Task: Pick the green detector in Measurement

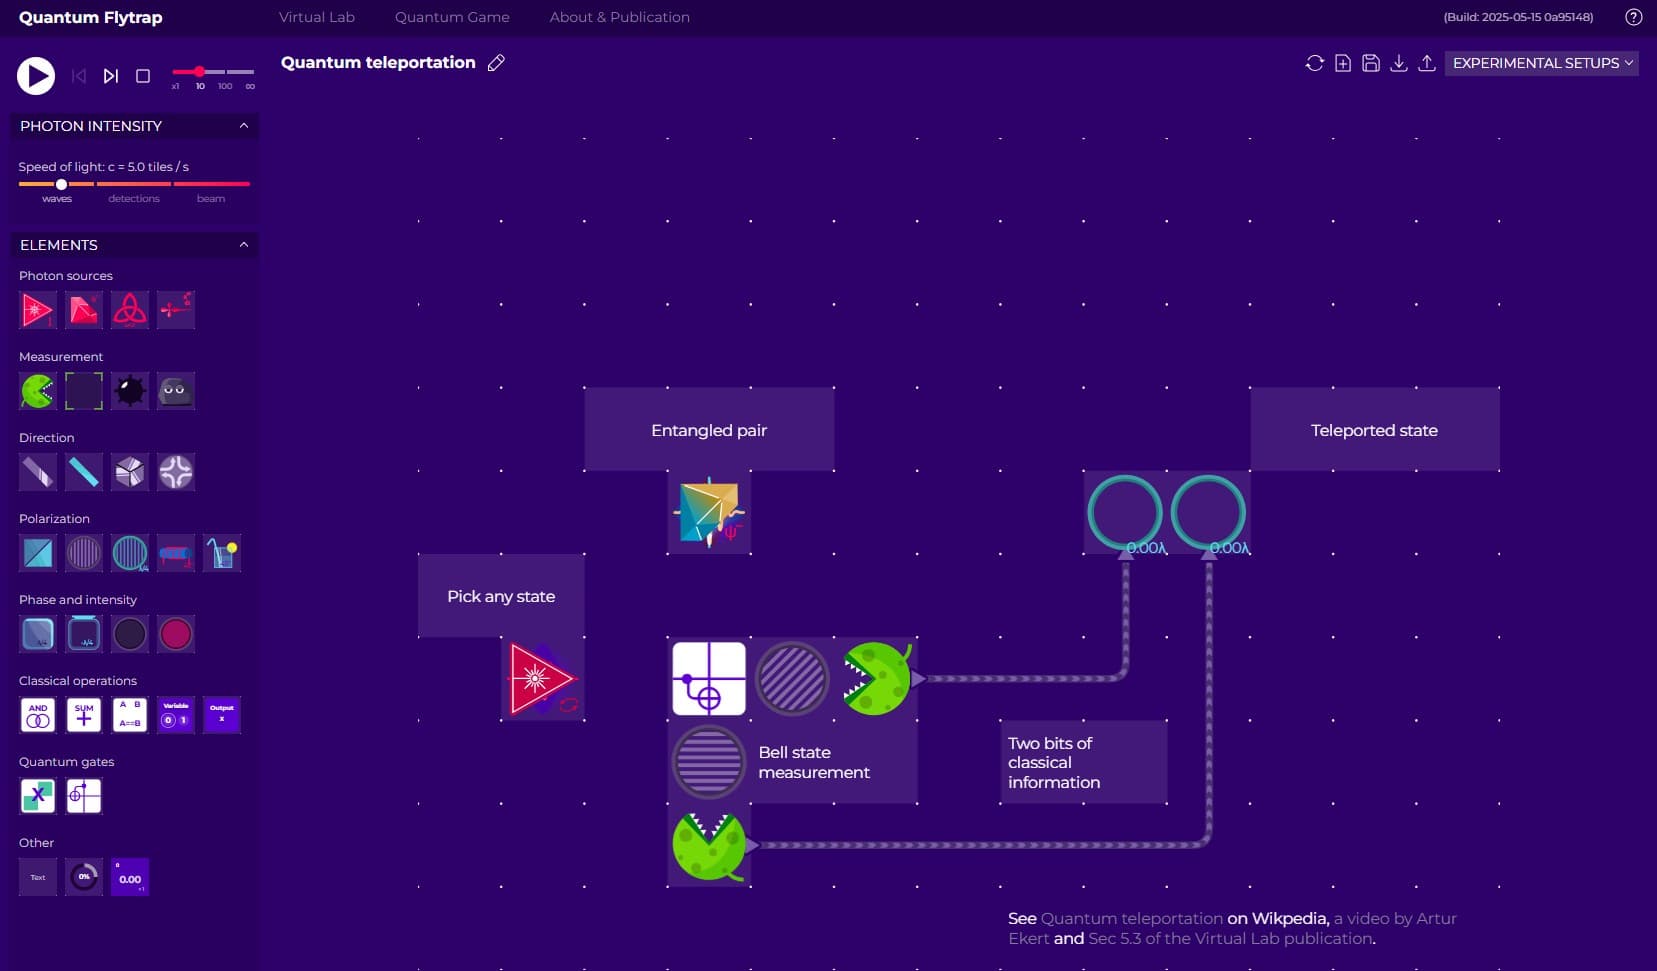Action: 38,391
